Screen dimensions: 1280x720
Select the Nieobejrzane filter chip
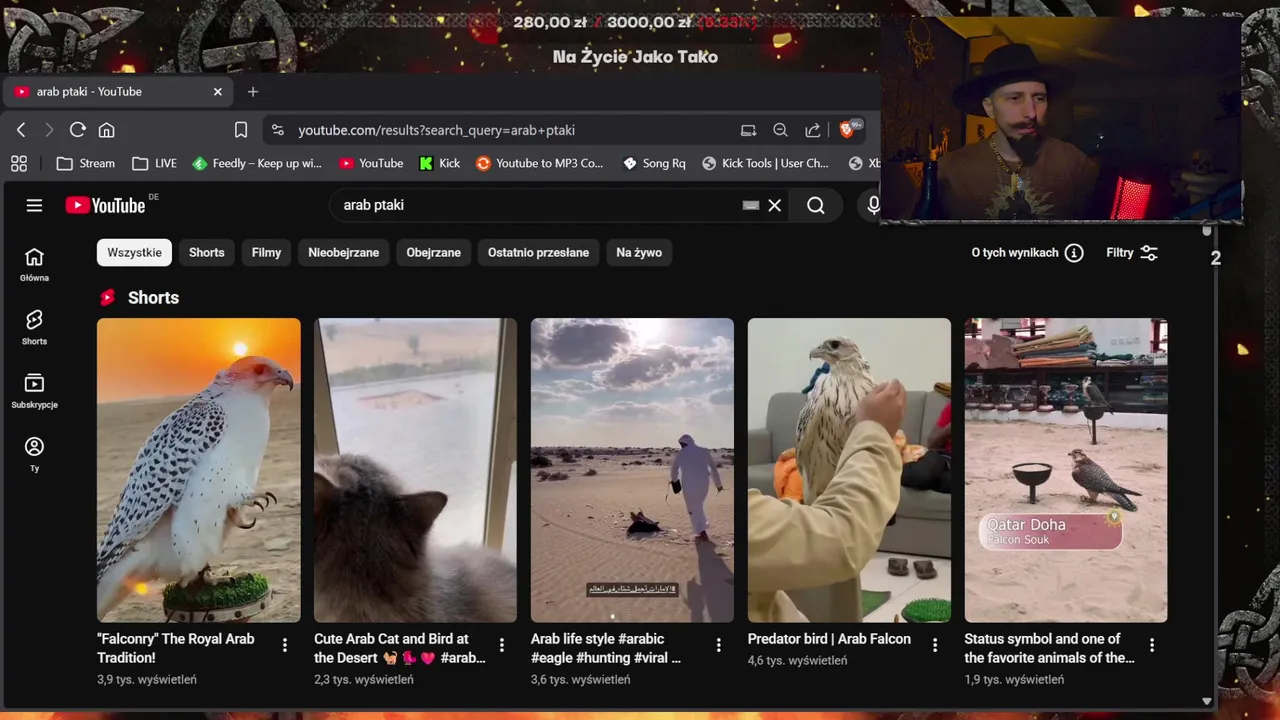tap(343, 253)
